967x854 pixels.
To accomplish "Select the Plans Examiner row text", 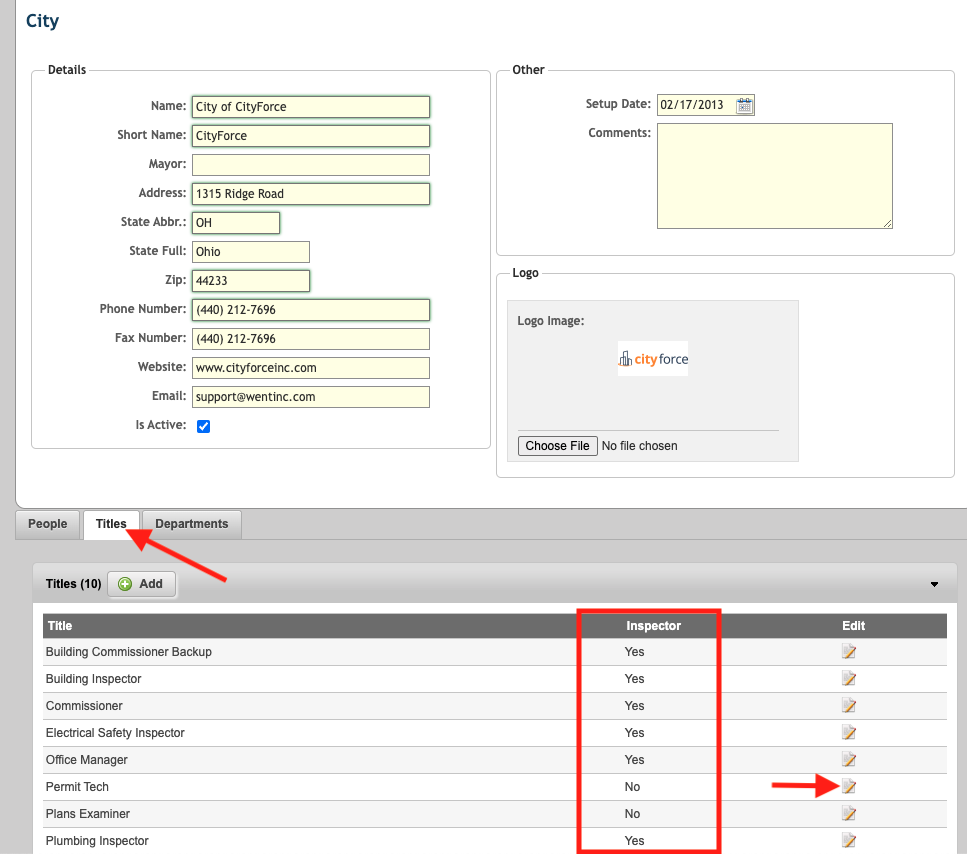I will [88, 814].
